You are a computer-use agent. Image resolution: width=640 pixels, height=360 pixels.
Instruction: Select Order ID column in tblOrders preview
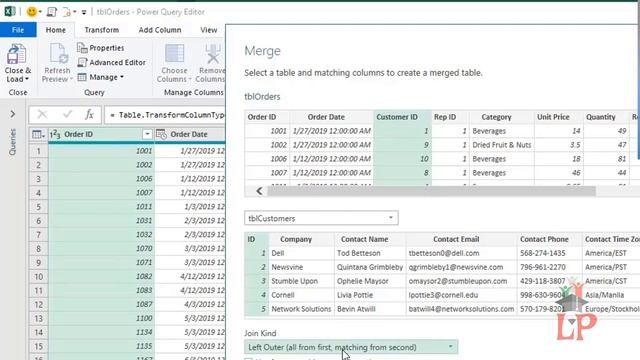click(x=267, y=117)
